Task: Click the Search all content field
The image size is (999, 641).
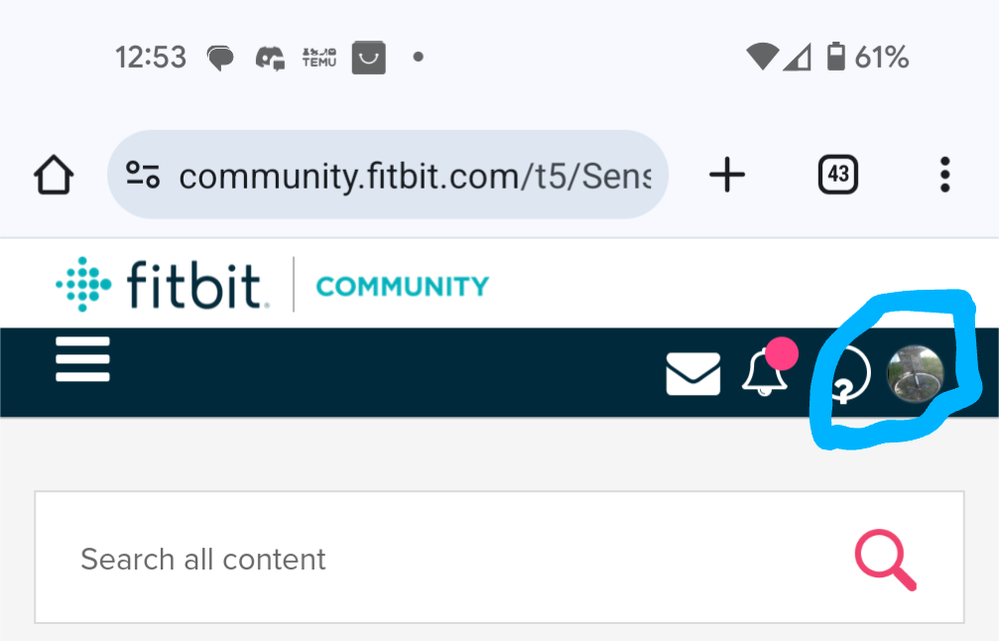Action: (x=500, y=558)
